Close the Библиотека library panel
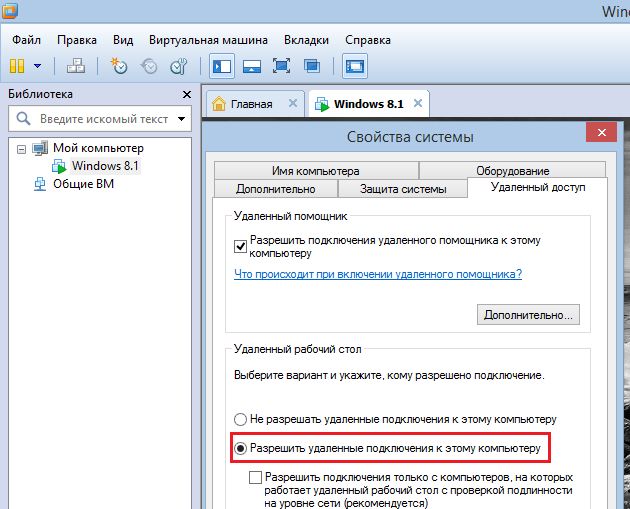630x509 pixels. [x=186, y=94]
